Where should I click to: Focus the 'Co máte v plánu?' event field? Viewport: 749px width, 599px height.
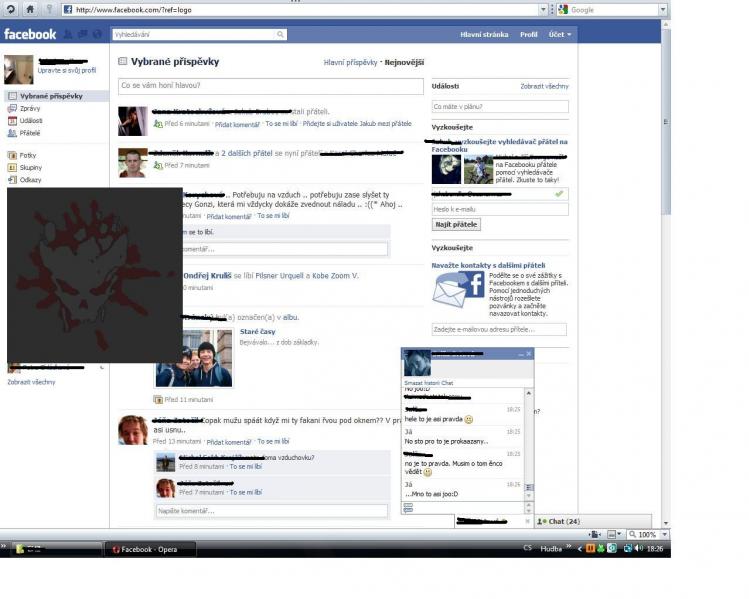click(x=500, y=107)
